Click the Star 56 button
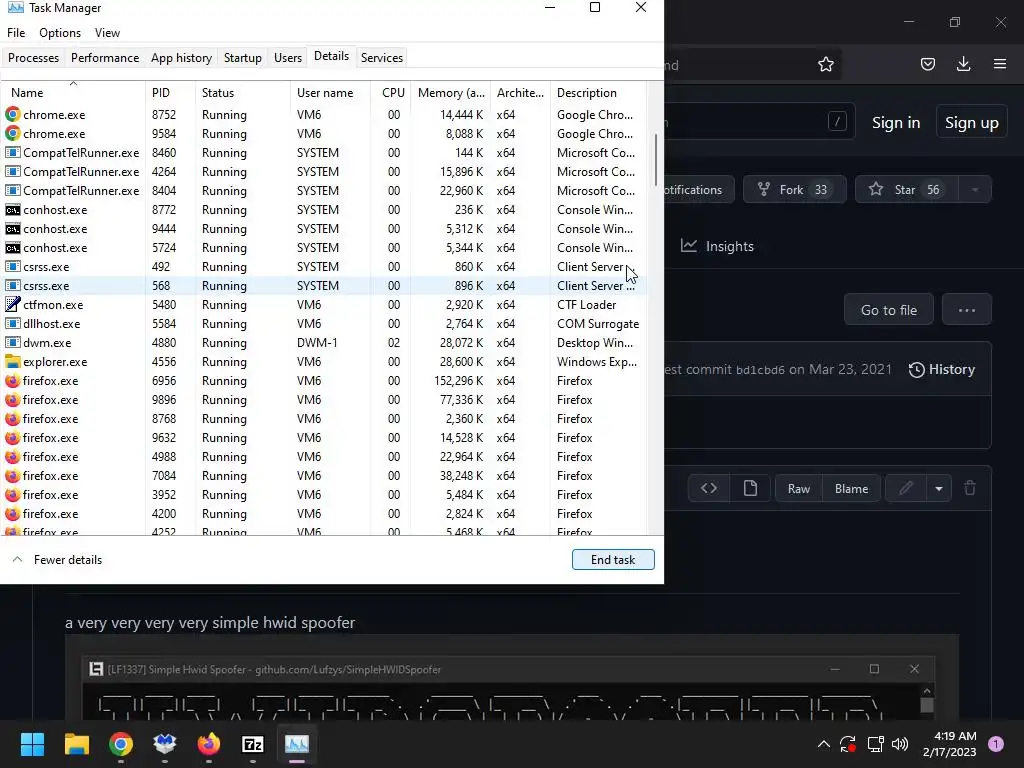 pyautogui.click(x=906, y=189)
